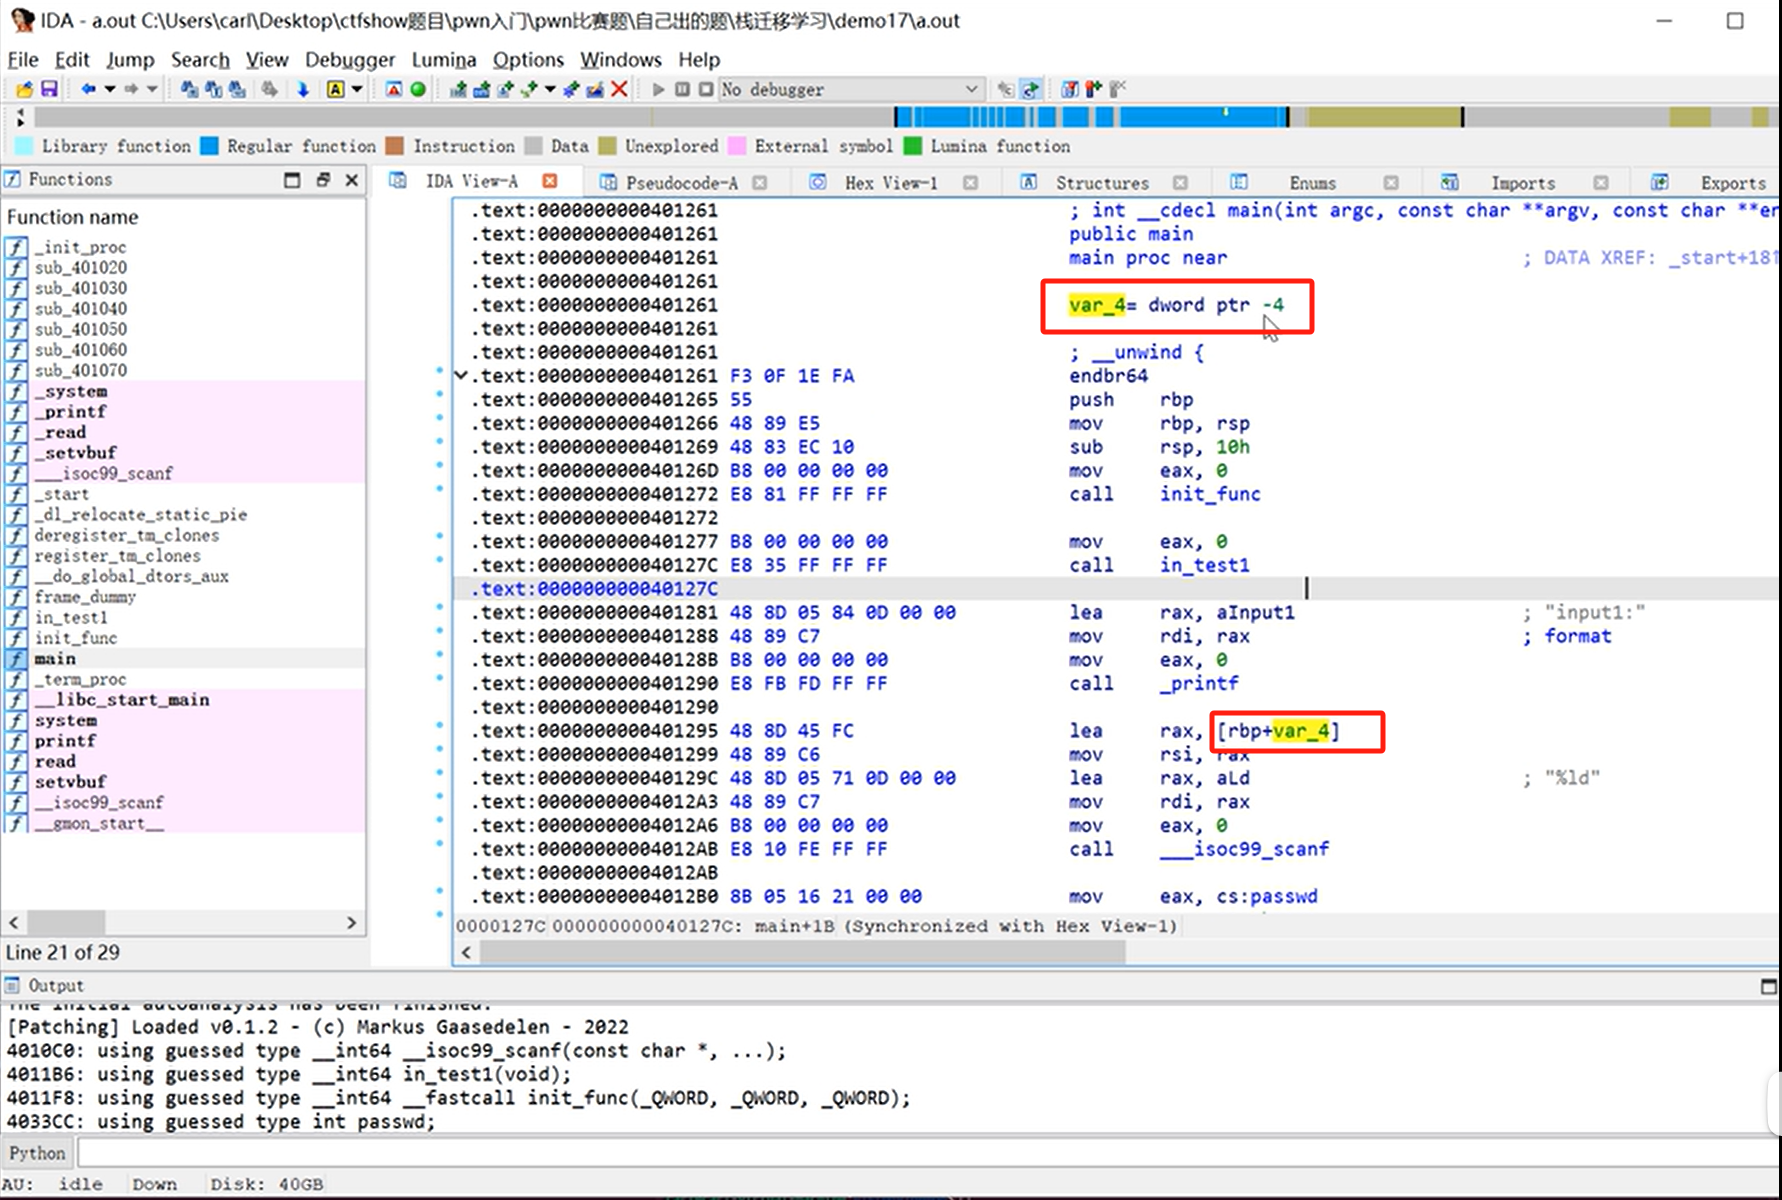Start process with the play icon

[x=658, y=89]
